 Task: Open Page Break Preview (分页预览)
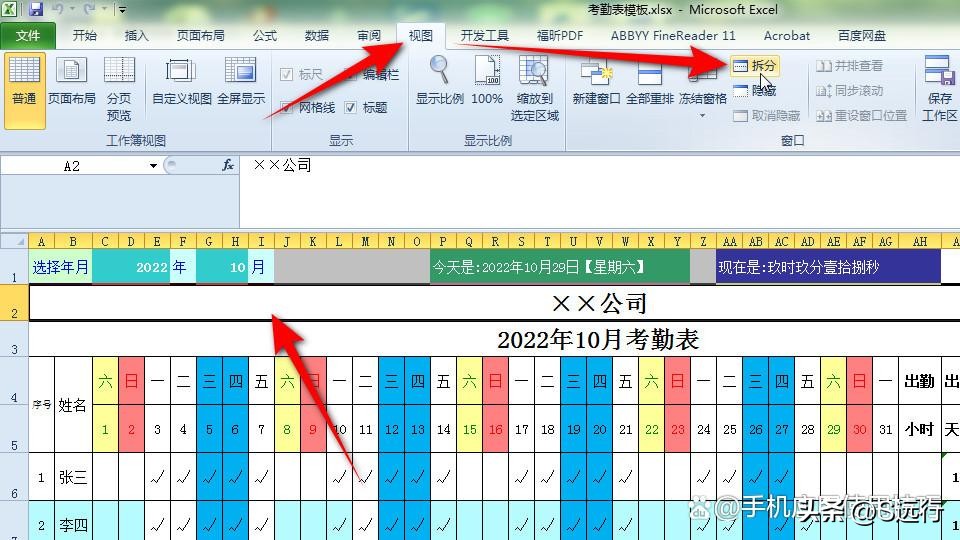[x=119, y=89]
